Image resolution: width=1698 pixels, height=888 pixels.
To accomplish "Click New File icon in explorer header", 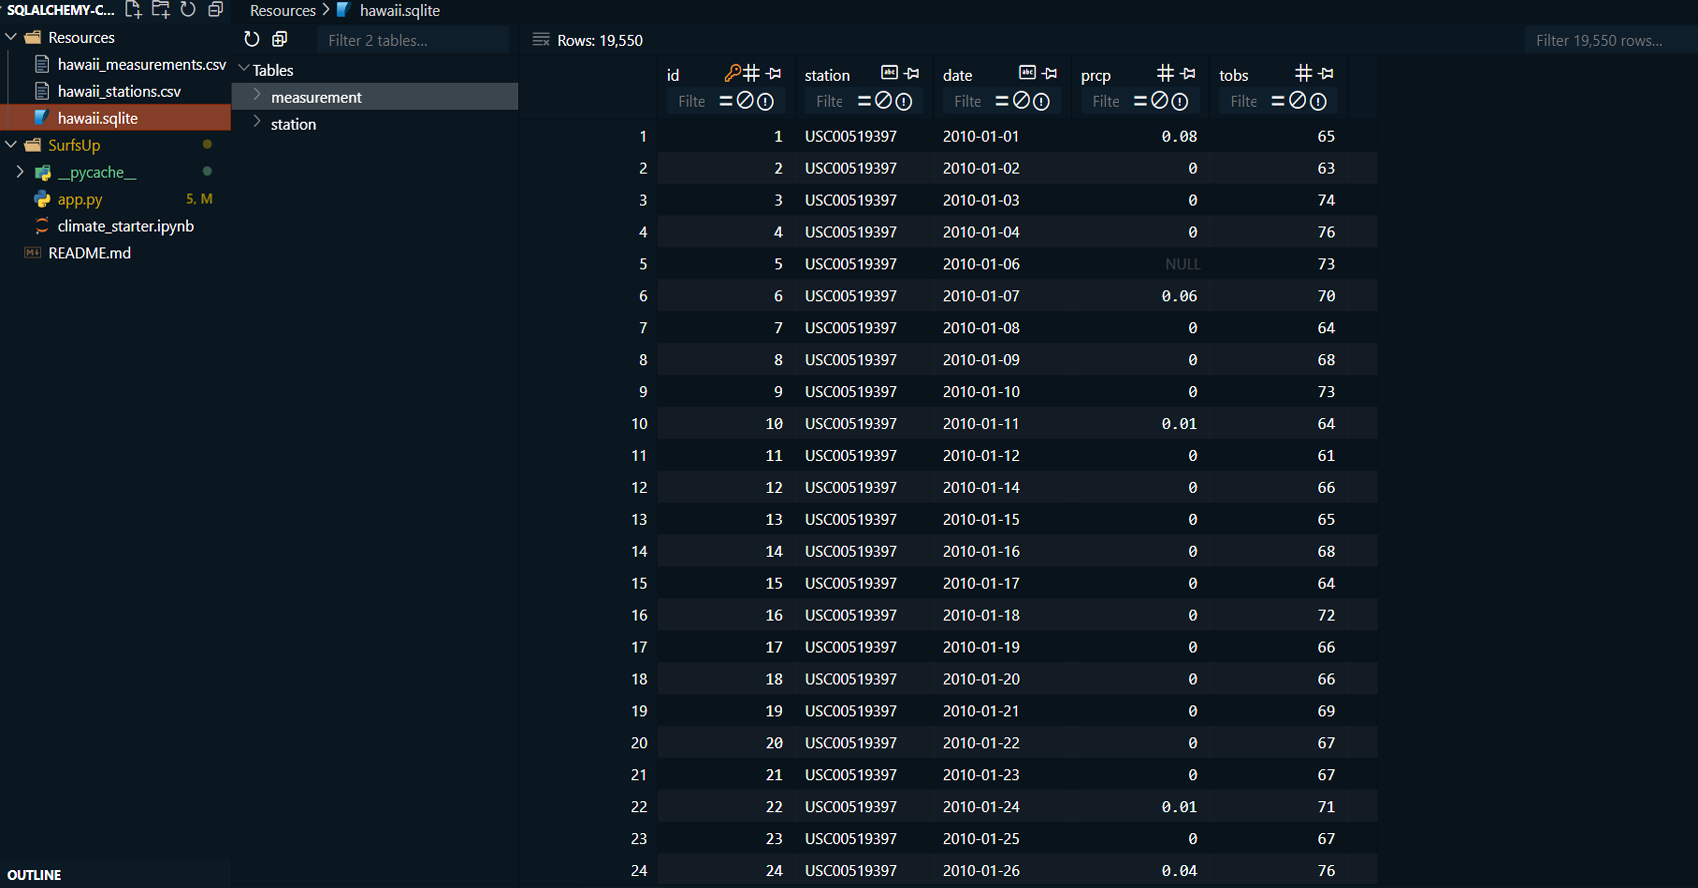I will pos(133,10).
